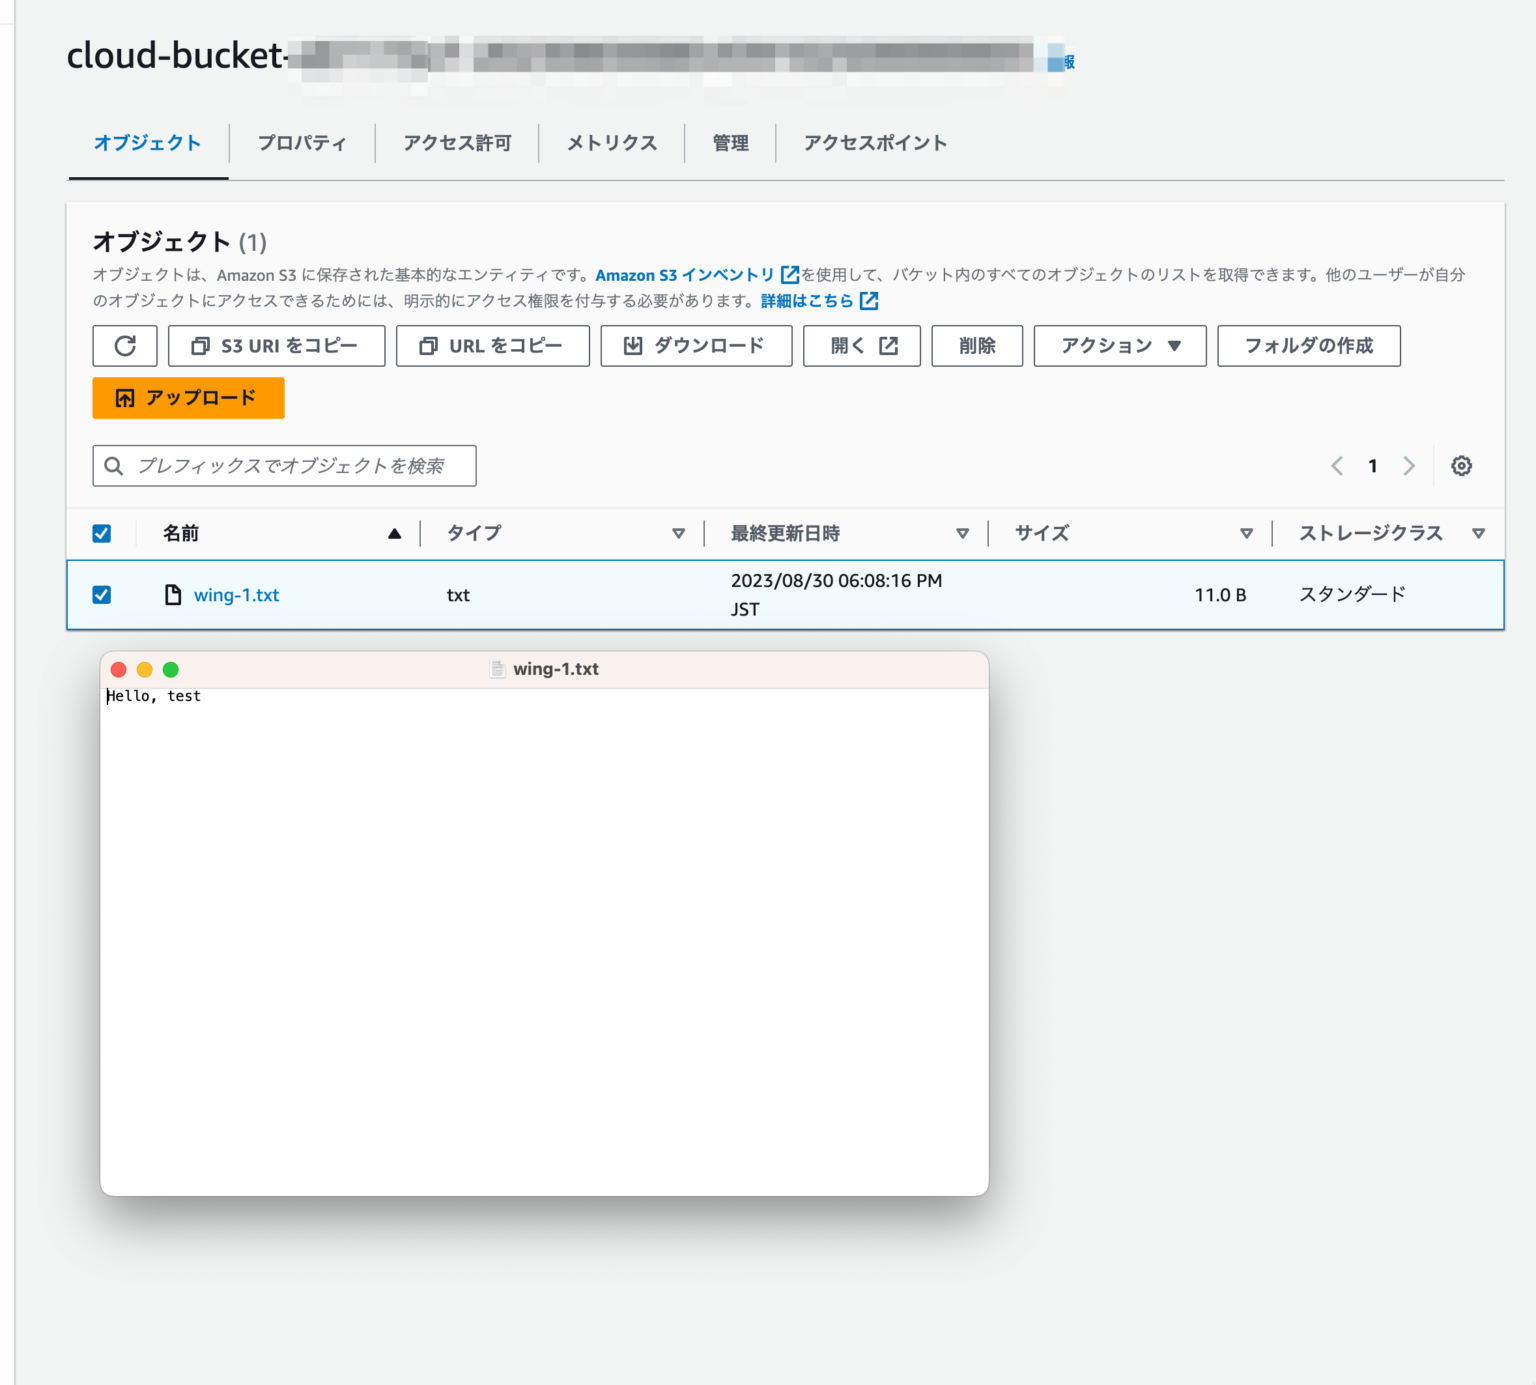Screen dimensions: 1536x1385
Task: Click the external link icon beside Amazon S3 インベントリ
Action: coord(789,274)
